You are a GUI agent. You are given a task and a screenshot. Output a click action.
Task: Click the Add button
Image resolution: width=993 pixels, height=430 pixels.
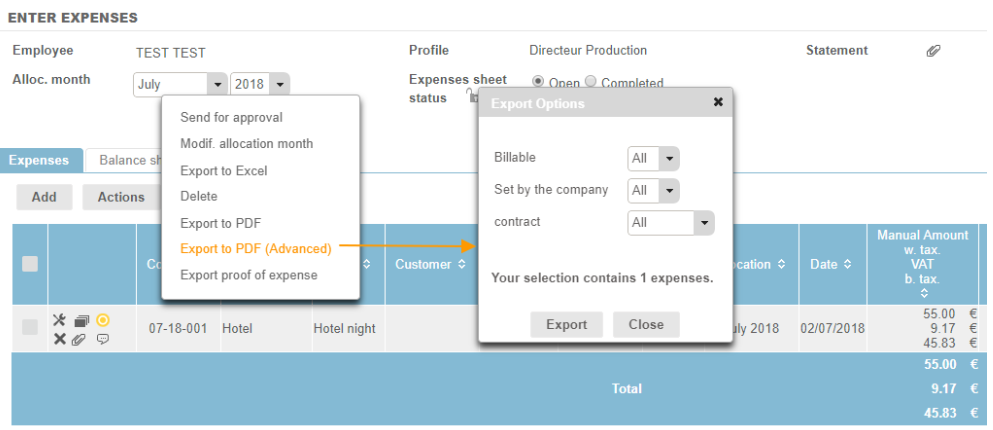click(x=44, y=197)
